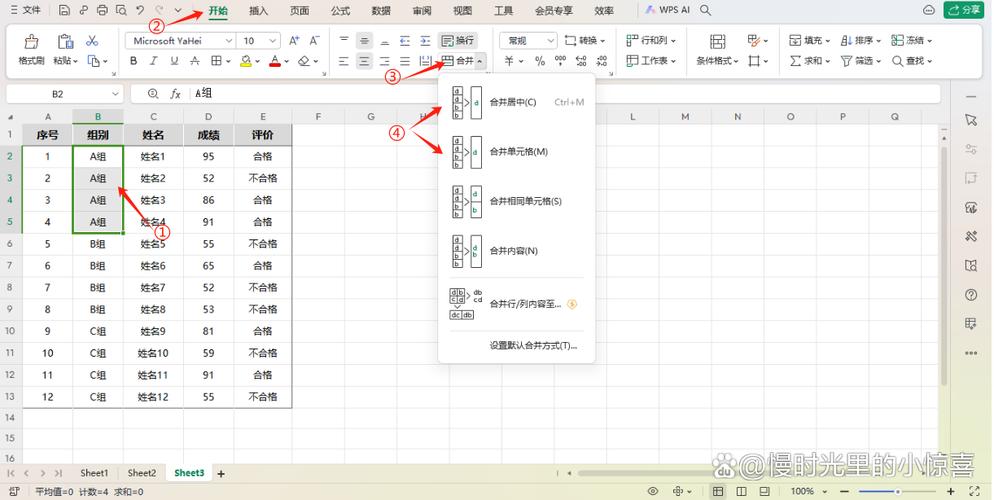Decrease font size with A- icon
The width and height of the screenshot is (994, 500).
pyautogui.click(x=314, y=41)
